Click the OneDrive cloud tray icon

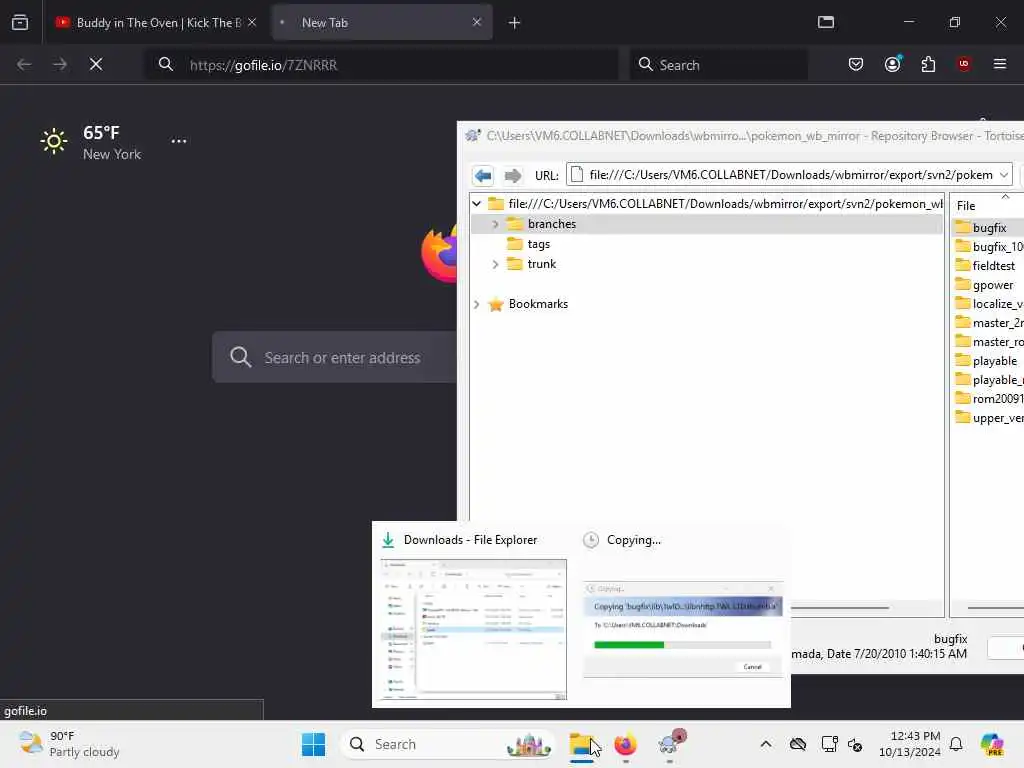click(x=797, y=744)
